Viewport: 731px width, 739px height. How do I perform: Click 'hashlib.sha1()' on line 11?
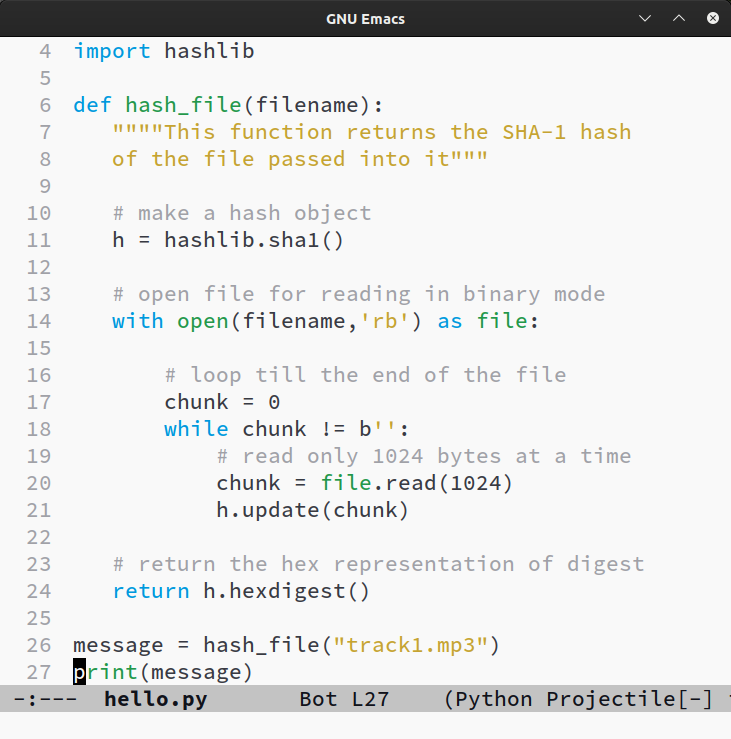tap(254, 240)
